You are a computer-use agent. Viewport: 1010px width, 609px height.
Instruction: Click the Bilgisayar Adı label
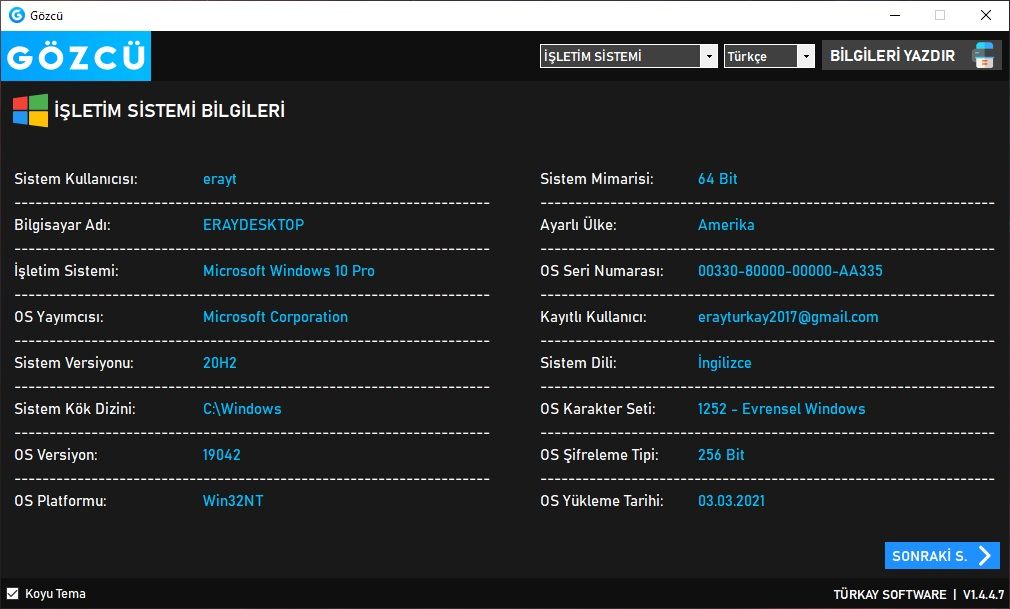pyautogui.click(x=62, y=225)
